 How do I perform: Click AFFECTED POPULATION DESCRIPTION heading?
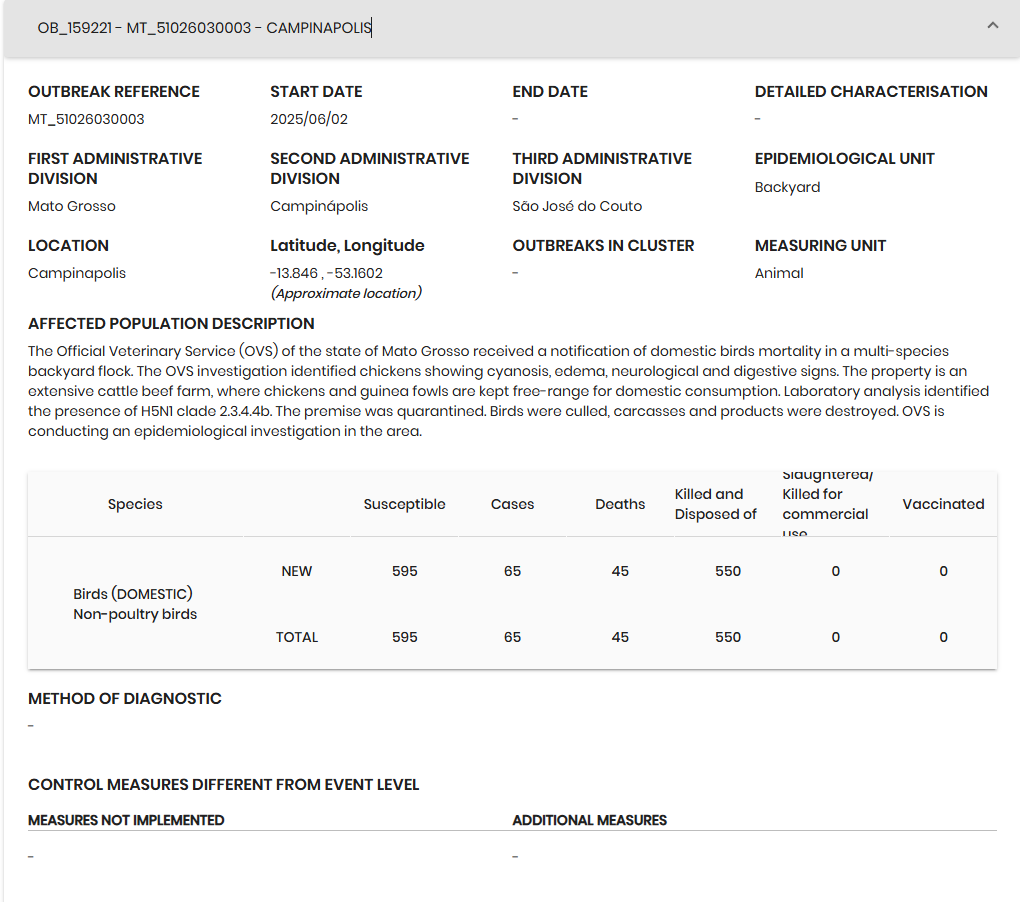[171, 324]
